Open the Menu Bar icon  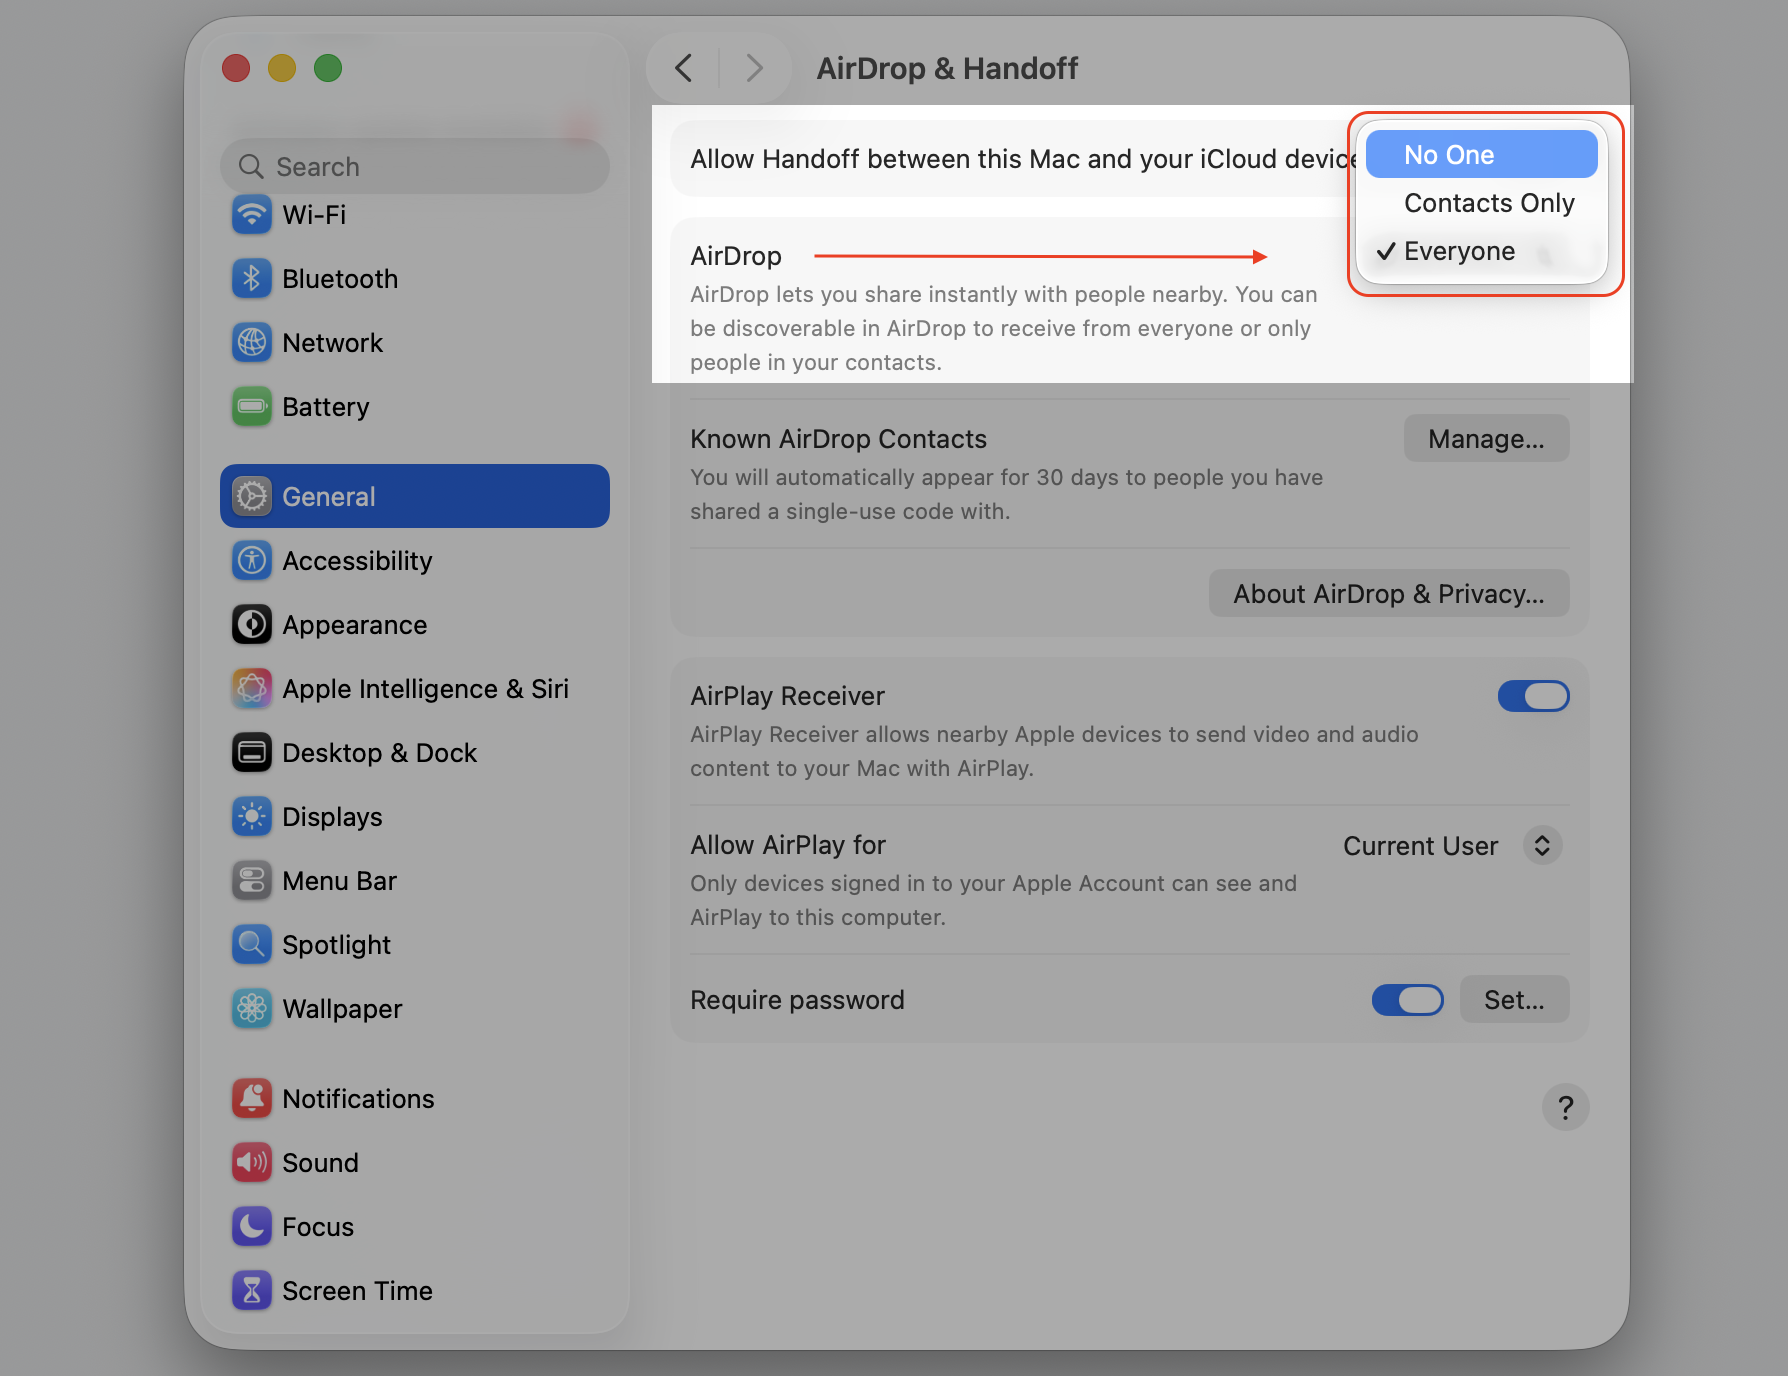(x=252, y=881)
